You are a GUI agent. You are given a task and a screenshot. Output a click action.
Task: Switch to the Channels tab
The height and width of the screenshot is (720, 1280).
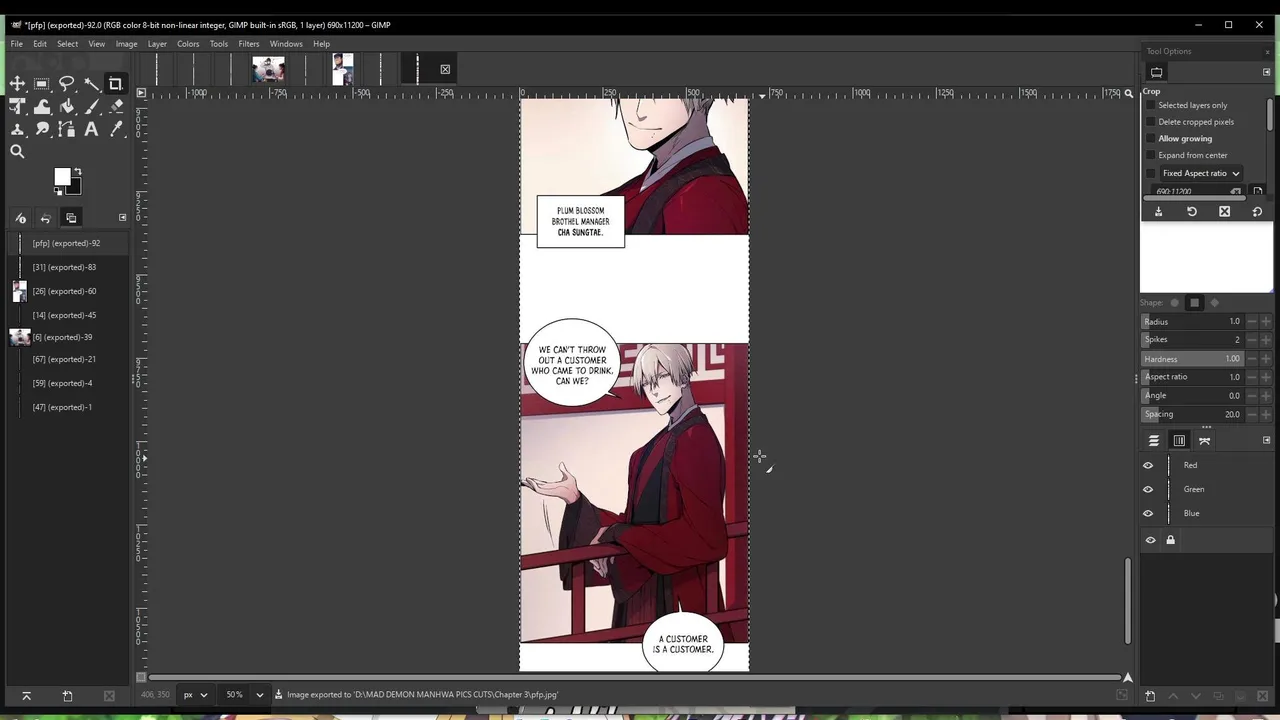1179,441
